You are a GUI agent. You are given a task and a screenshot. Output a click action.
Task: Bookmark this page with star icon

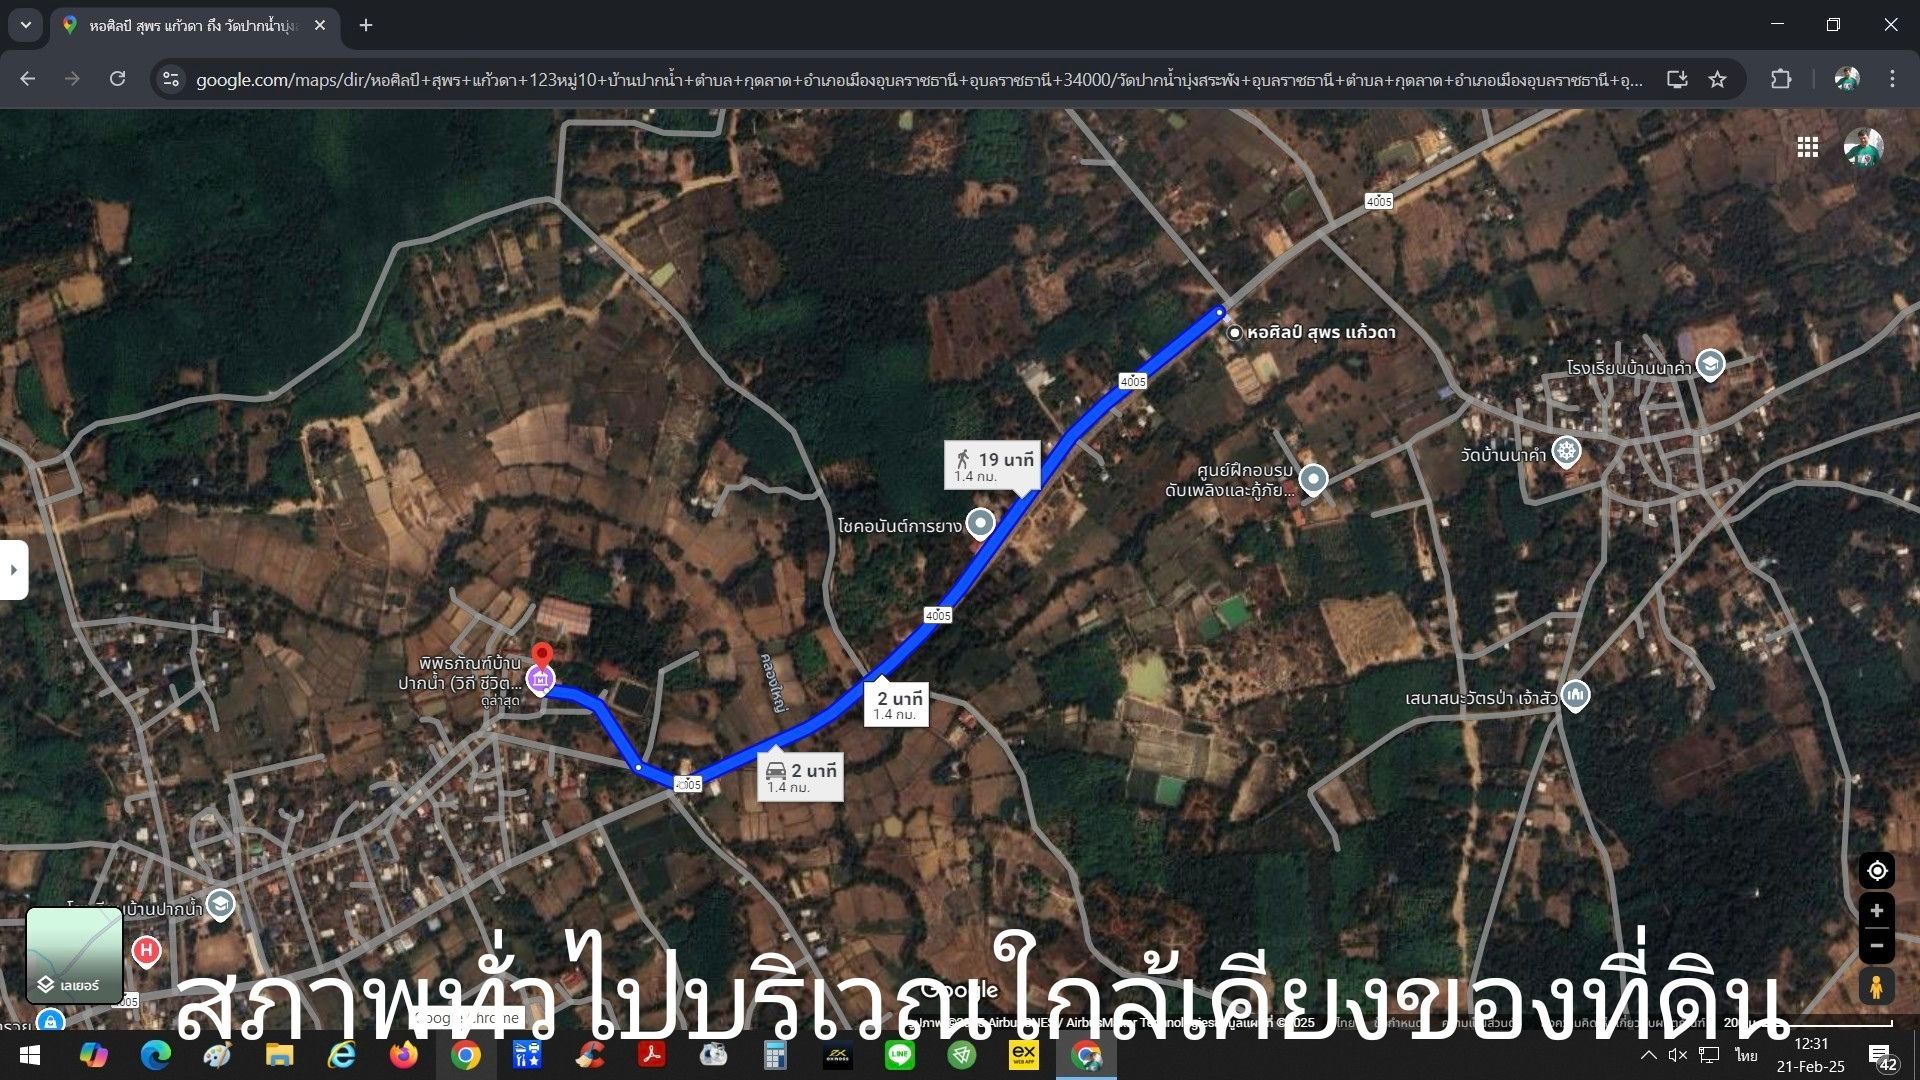point(1717,79)
